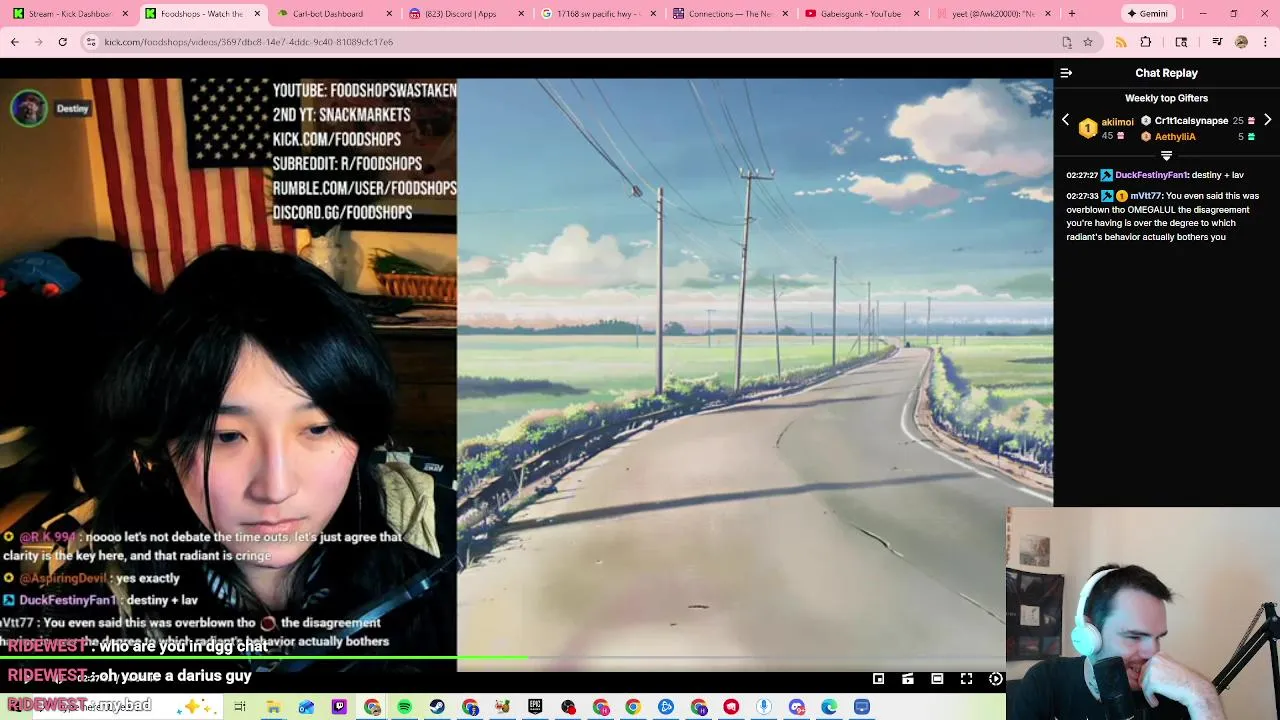Image resolution: width=1280 pixels, height=720 pixels.
Task: Open Microsoft Edge from the taskbar
Action: click(829, 707)
